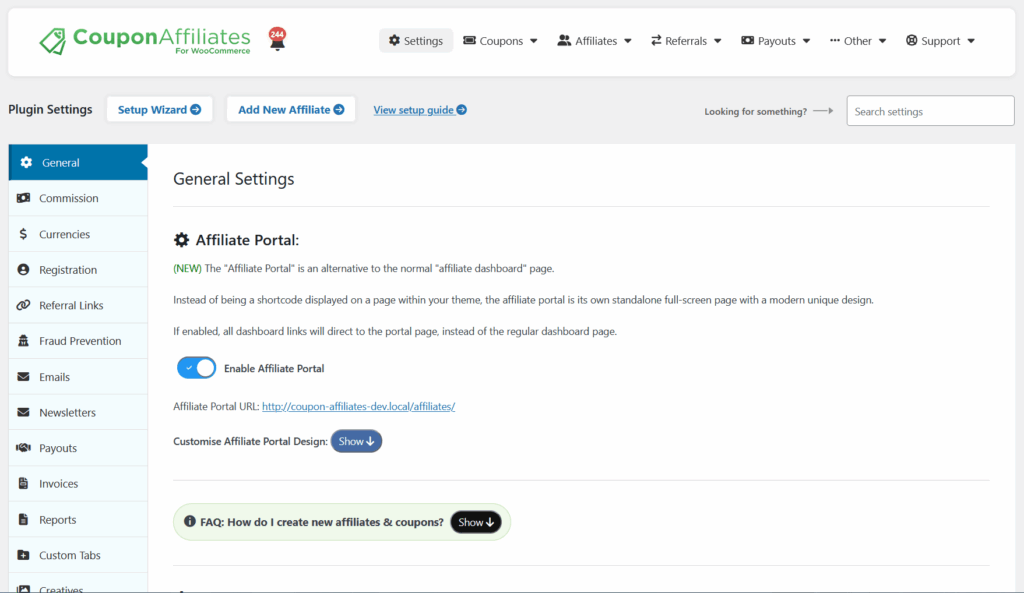Show the Customise Affiliate Portal Design section
The image size is (1024, 593).
356,441
